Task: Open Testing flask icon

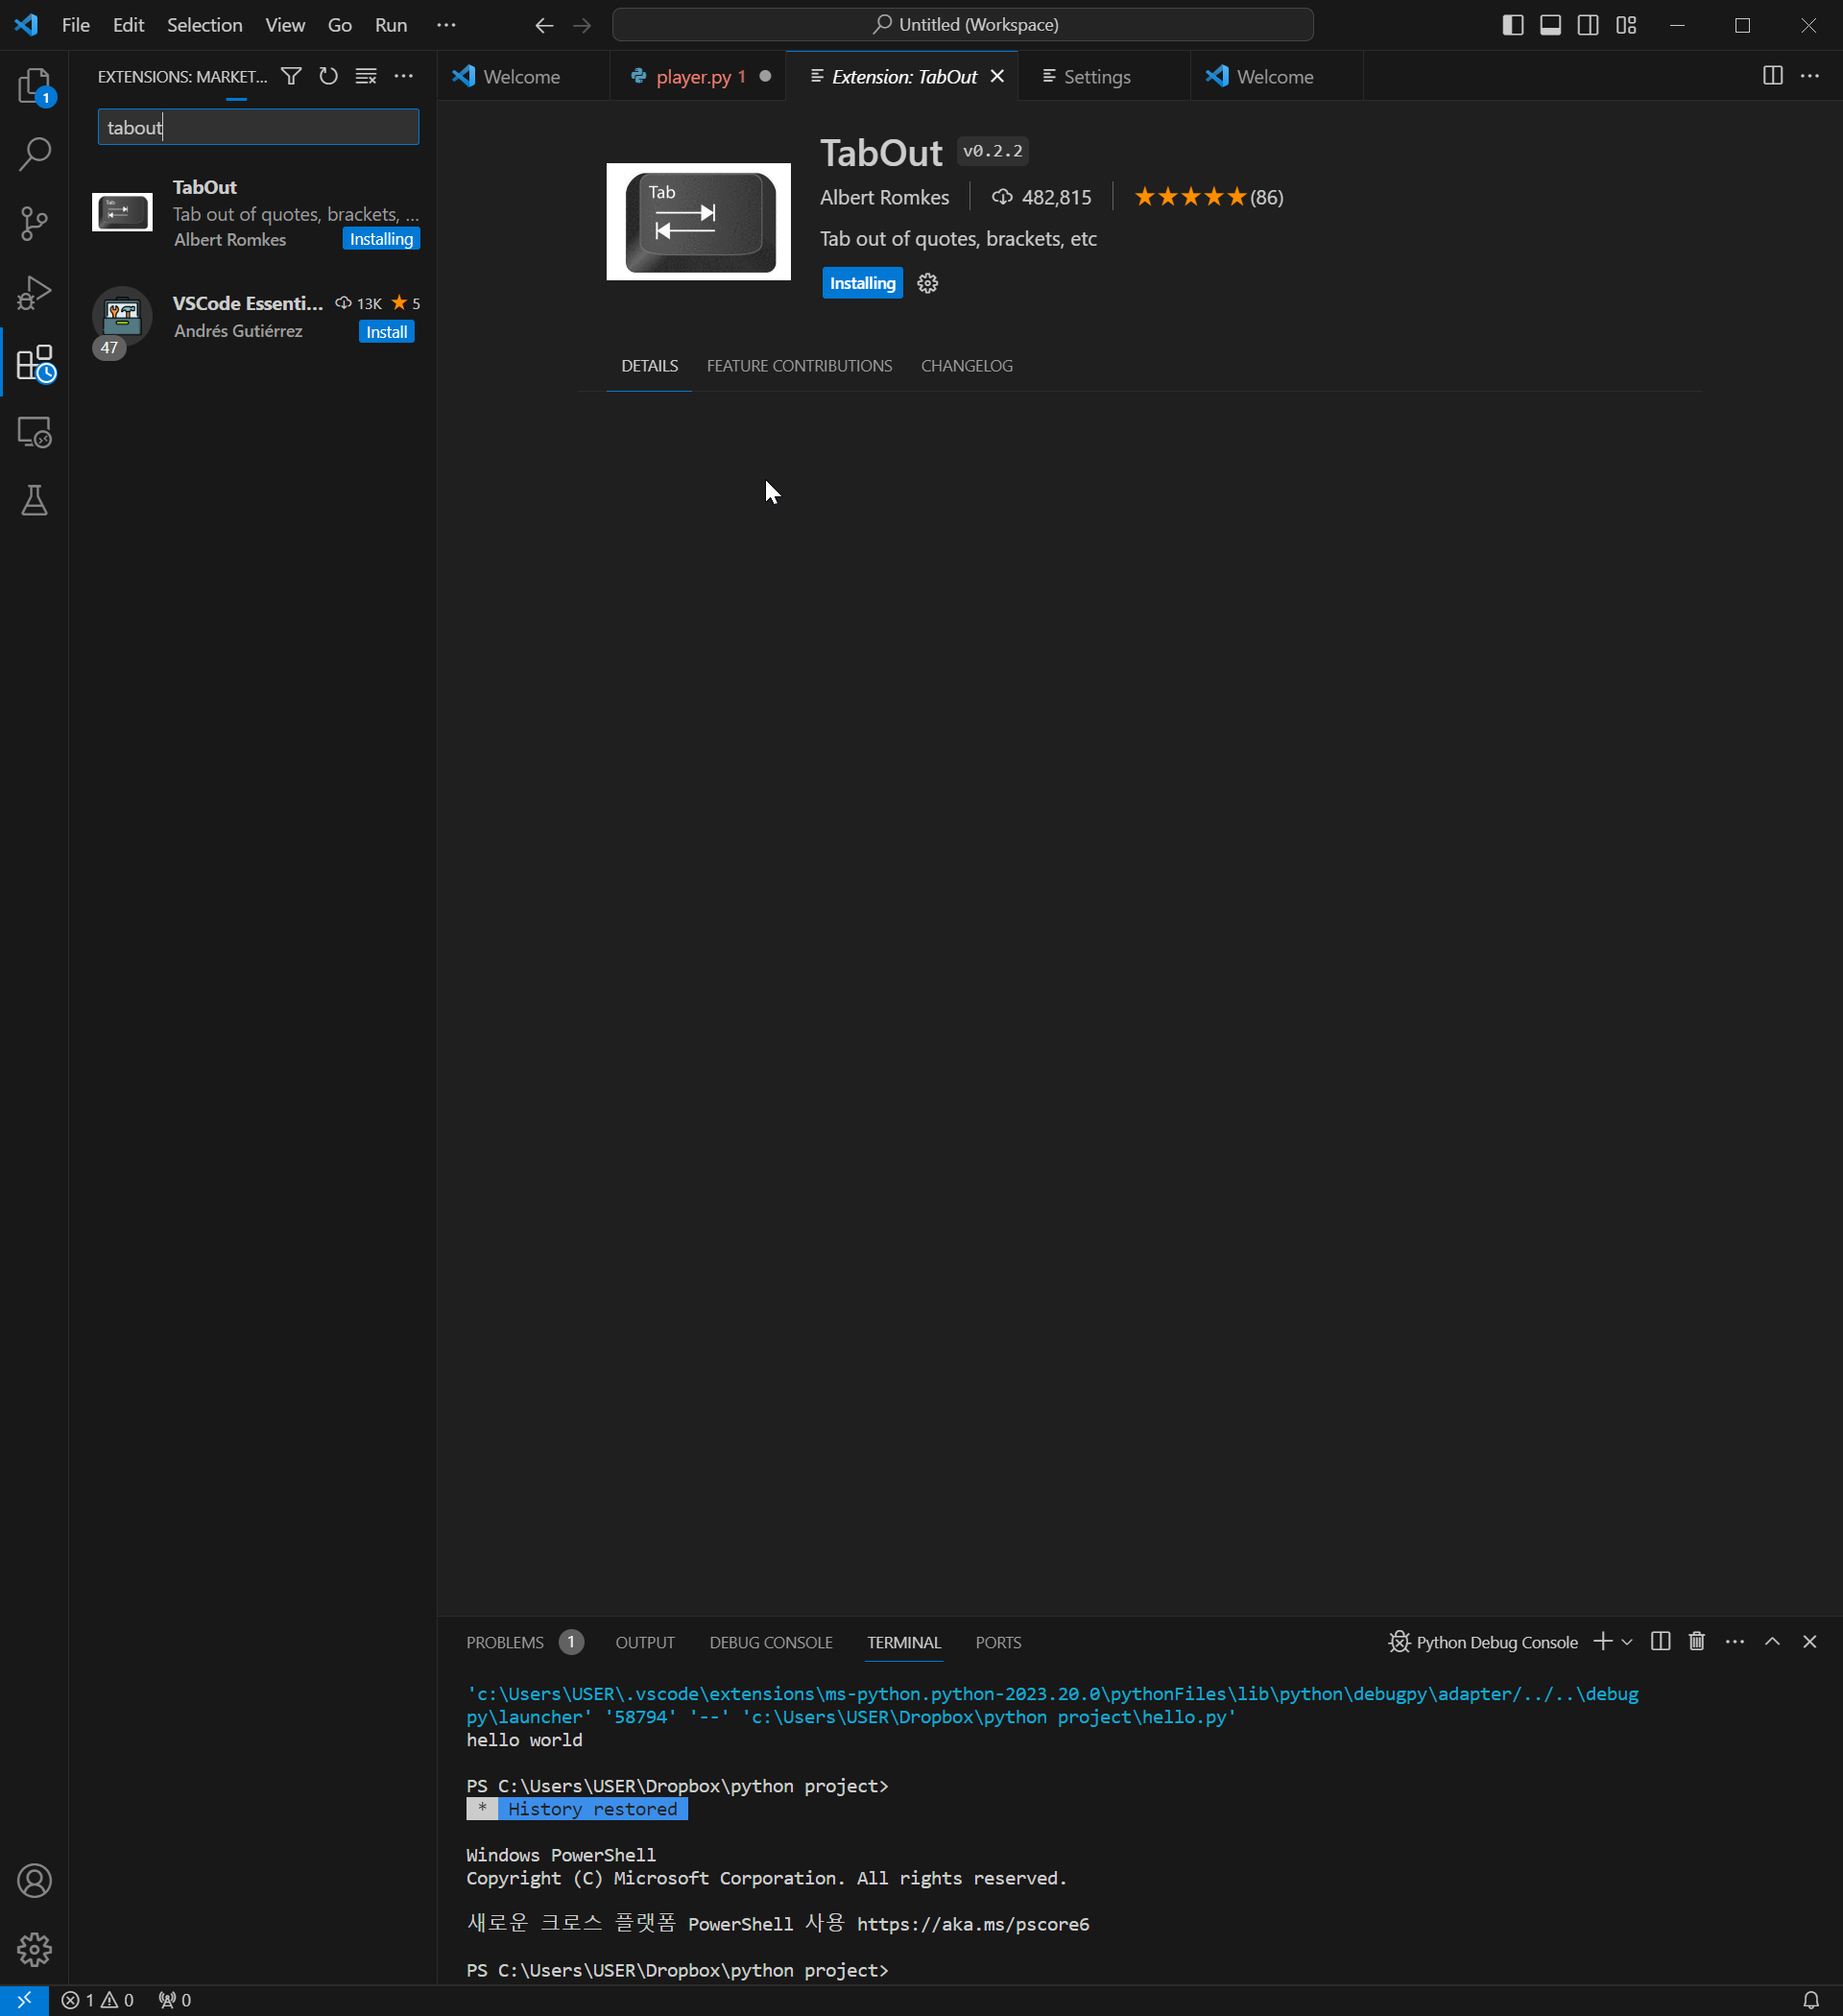Action: coord(35,500)
